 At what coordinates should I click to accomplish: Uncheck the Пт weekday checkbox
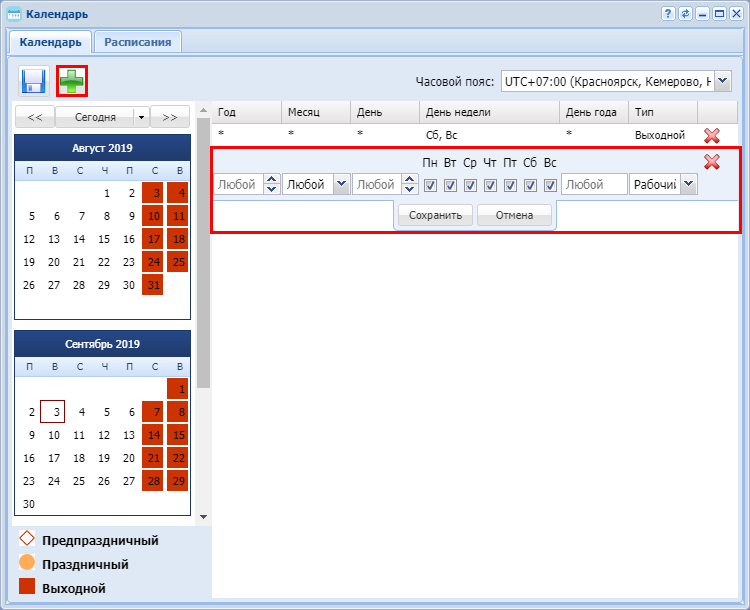pyautogui.click(x=510, y=185)
